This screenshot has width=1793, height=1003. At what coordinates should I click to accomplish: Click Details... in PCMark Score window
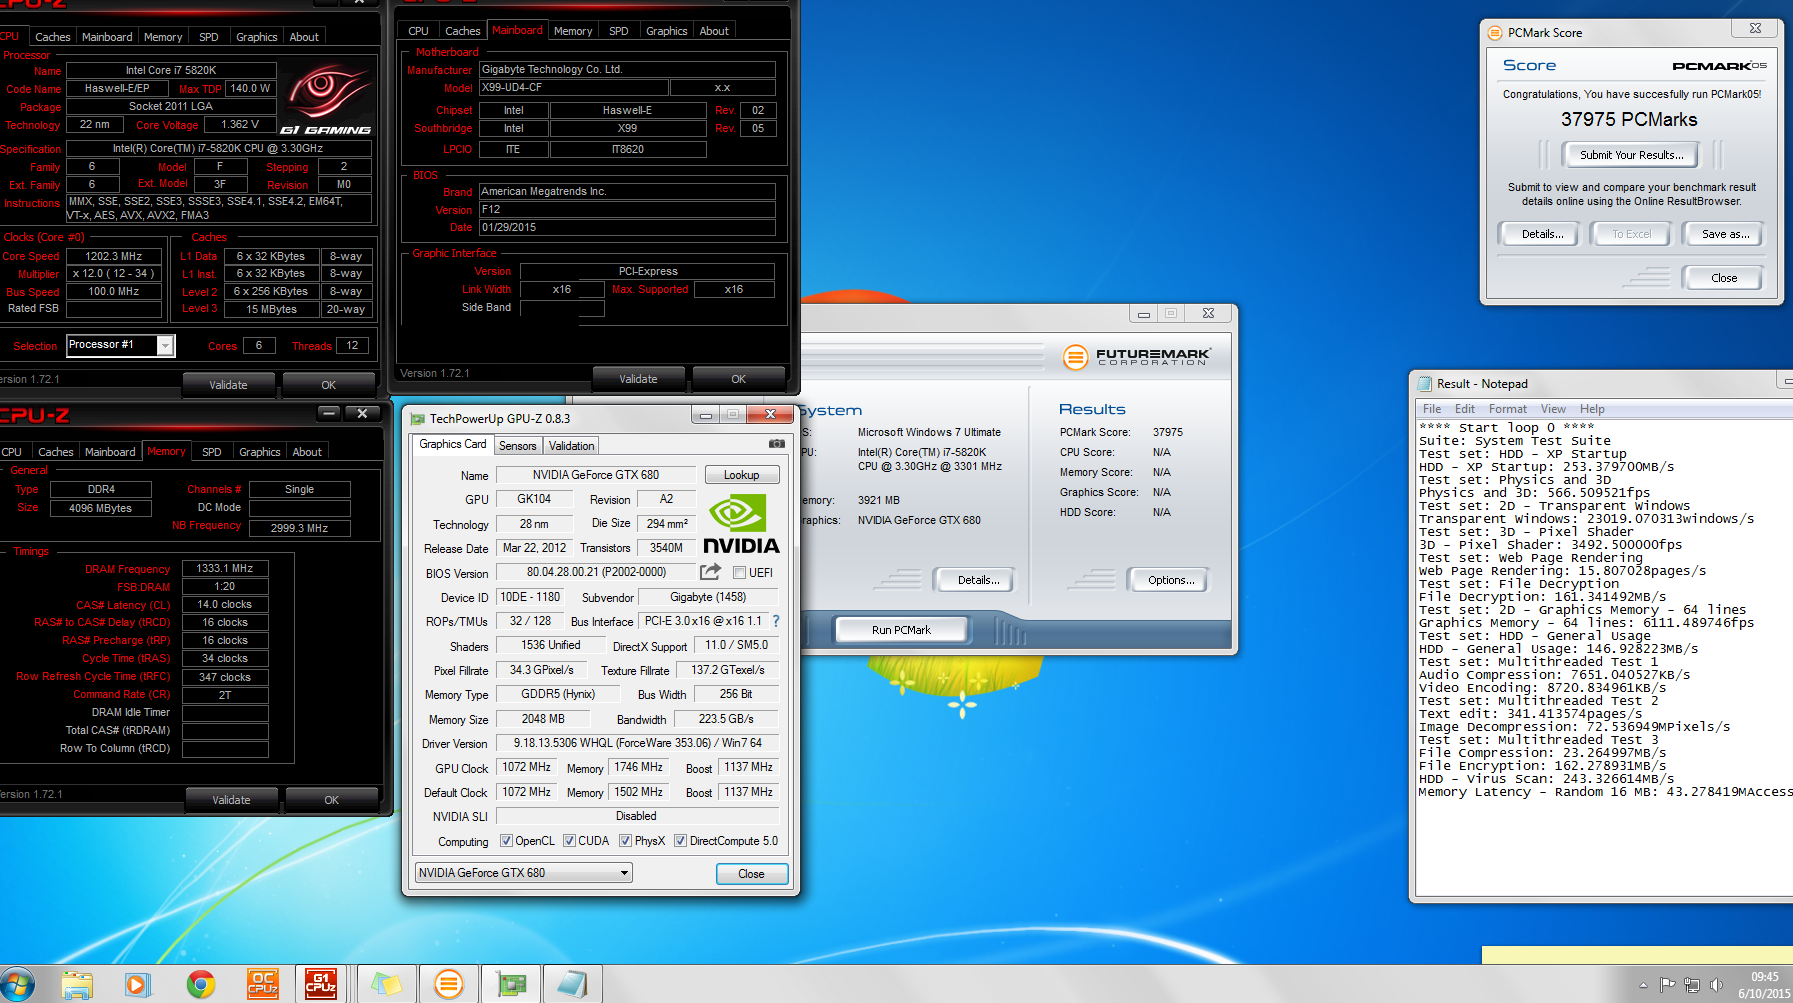pos(1542,234)
